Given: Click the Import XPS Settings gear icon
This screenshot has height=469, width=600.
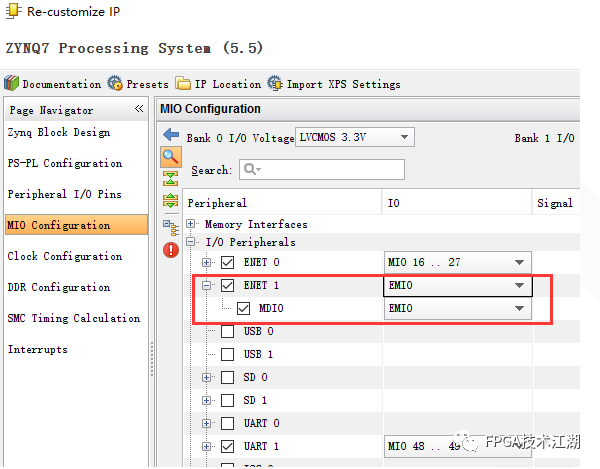Looking at the screenshot, I should click(275, 83).
